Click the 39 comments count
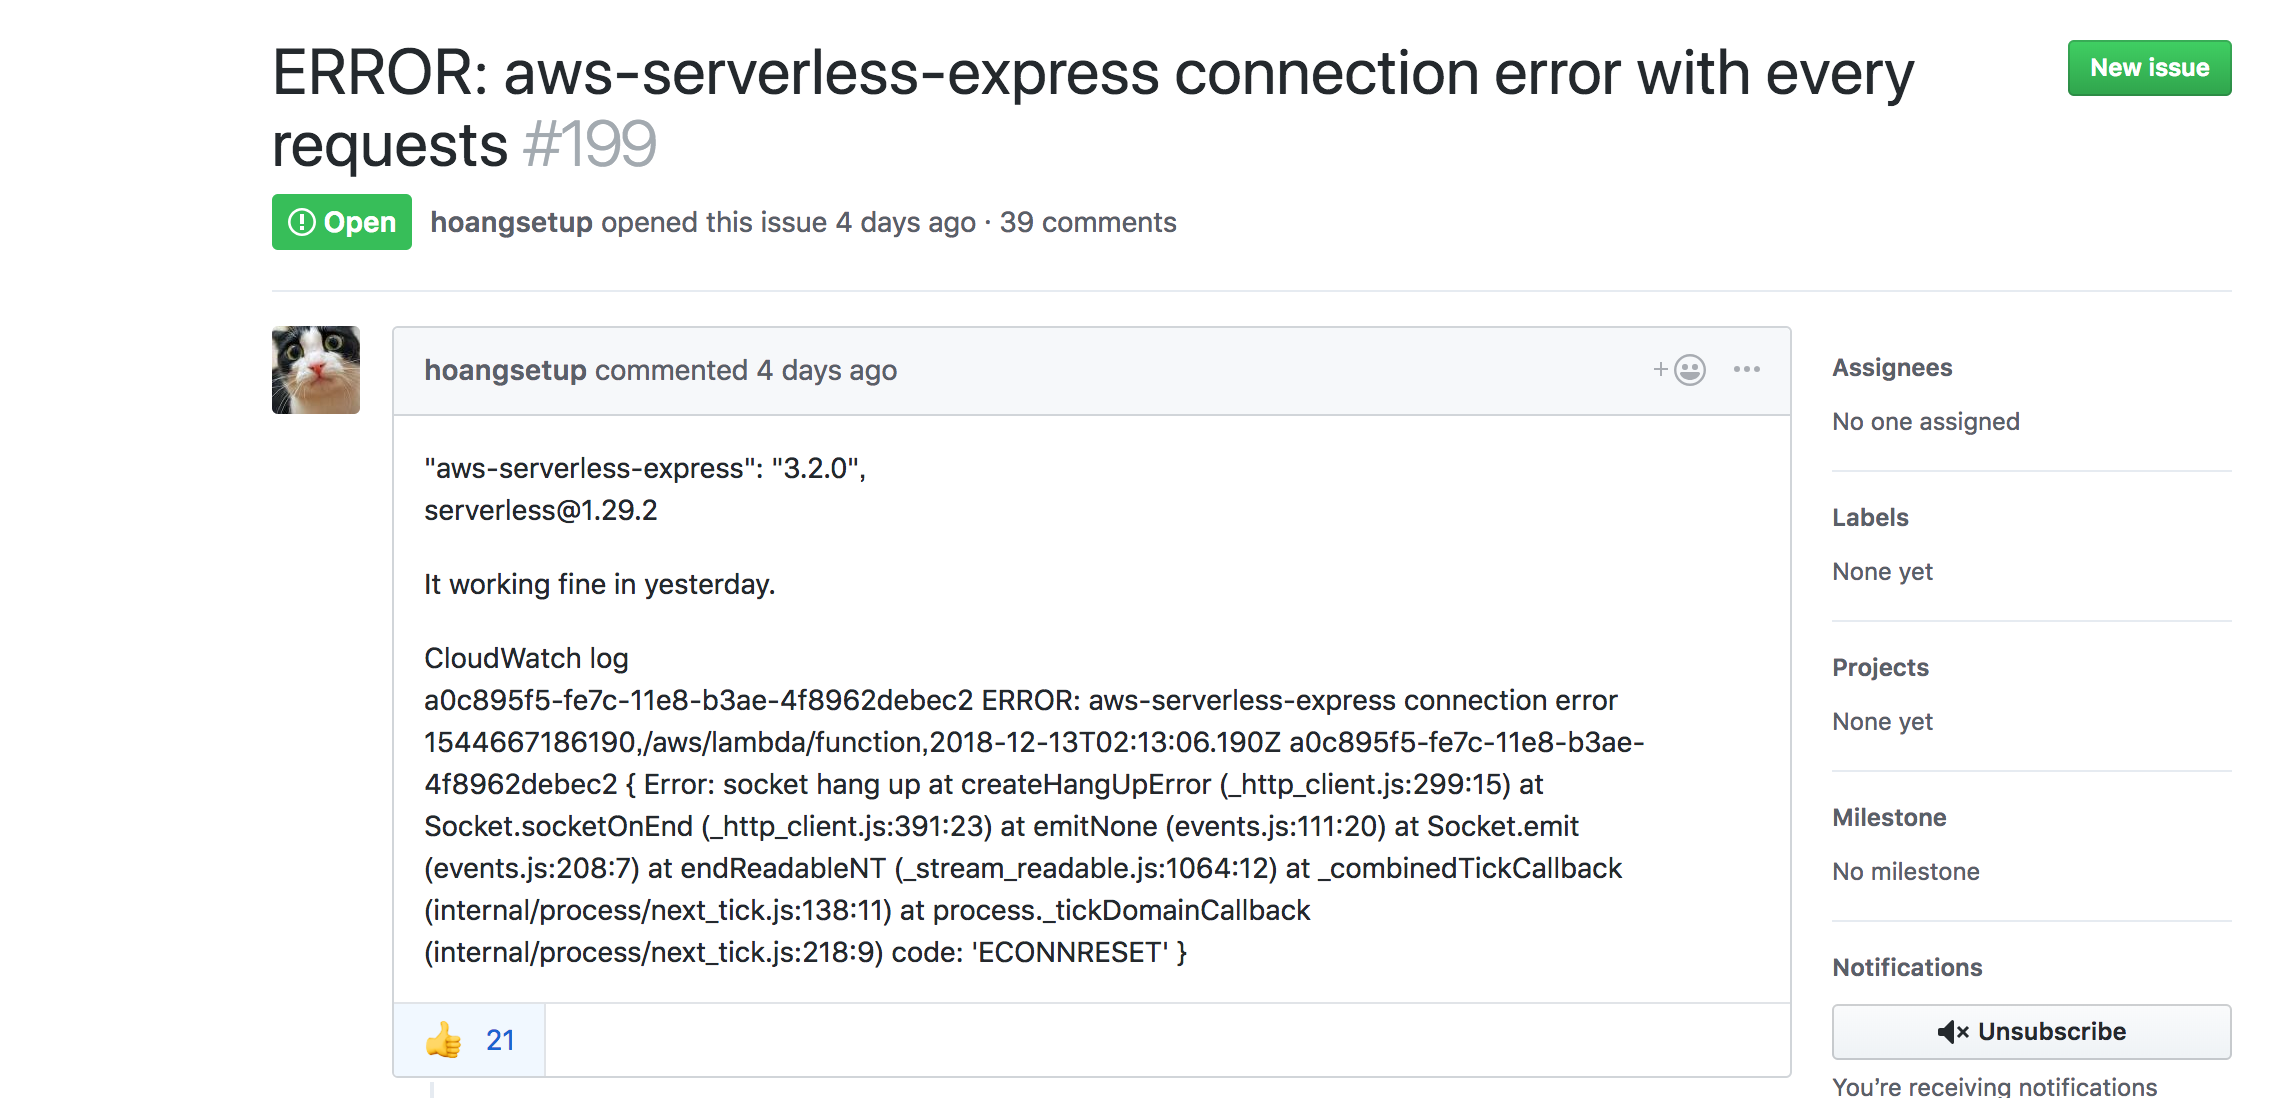 [1088, 222]
